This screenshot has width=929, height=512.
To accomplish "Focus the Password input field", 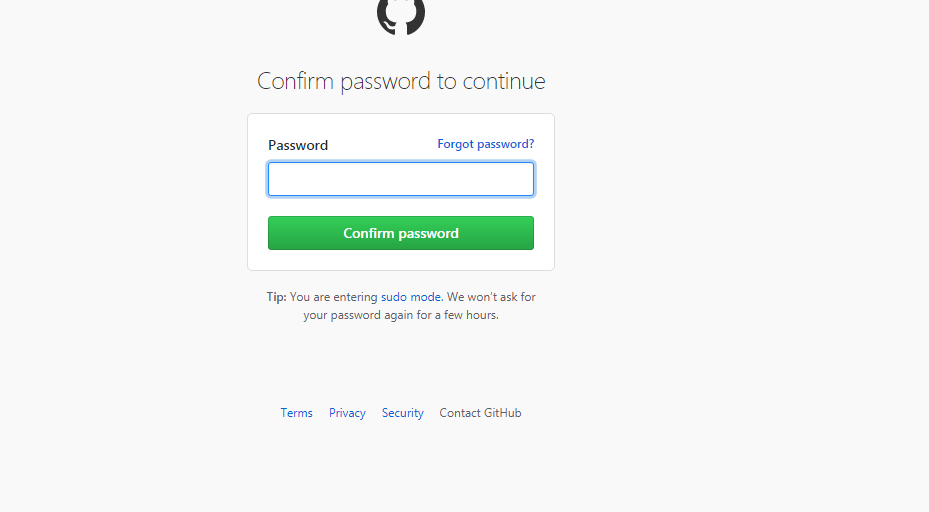I will point(401,179).
